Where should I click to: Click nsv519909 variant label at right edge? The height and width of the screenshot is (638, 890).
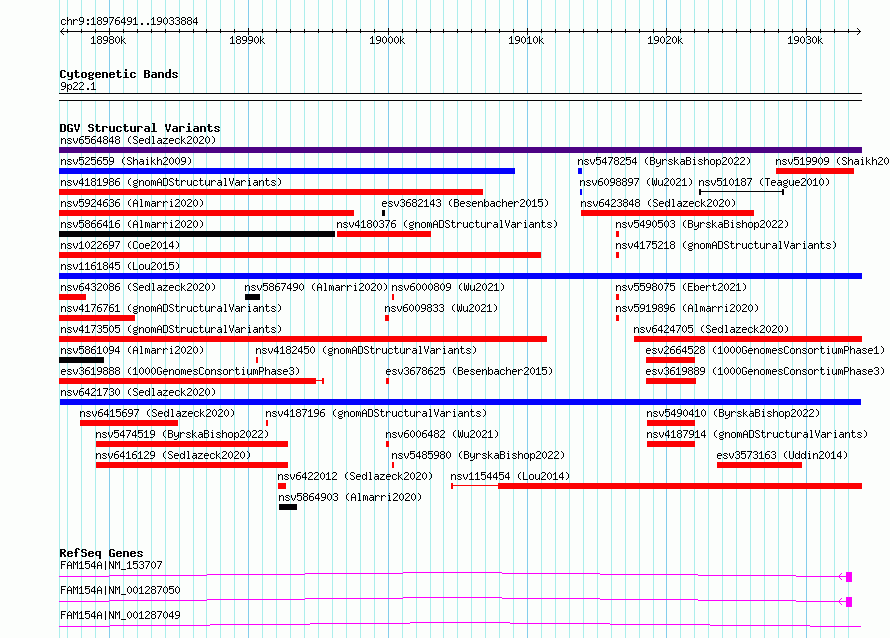(x=832, y=161)
